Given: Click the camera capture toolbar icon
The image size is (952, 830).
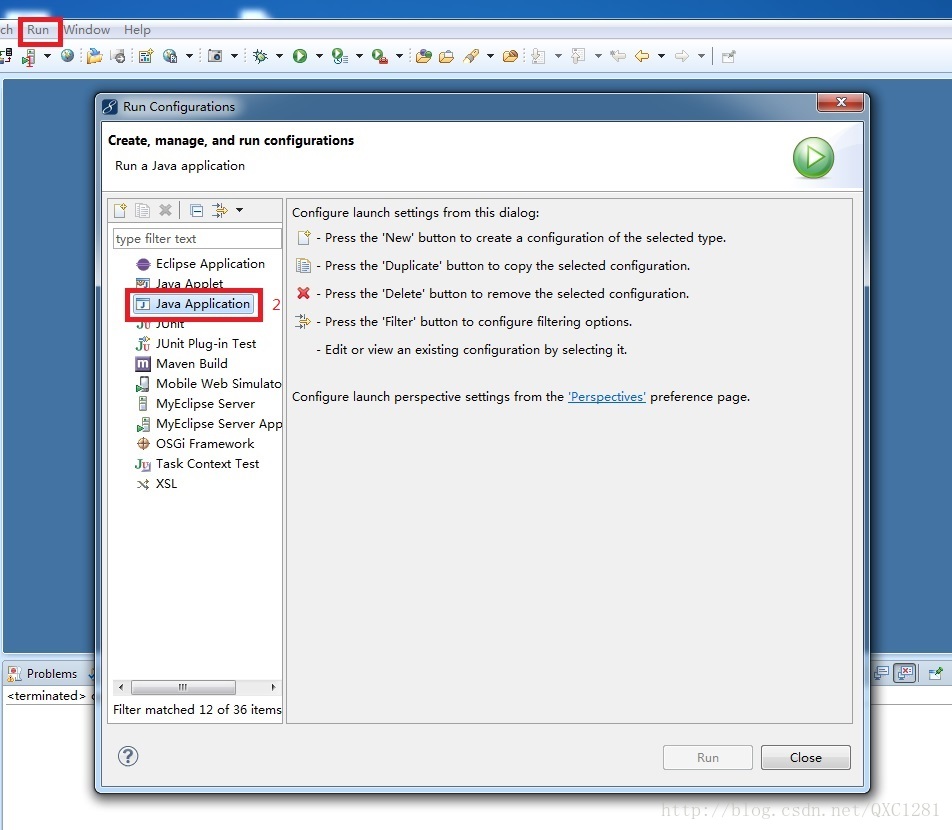Looking at the screenshot, I should tap(215, 56).
